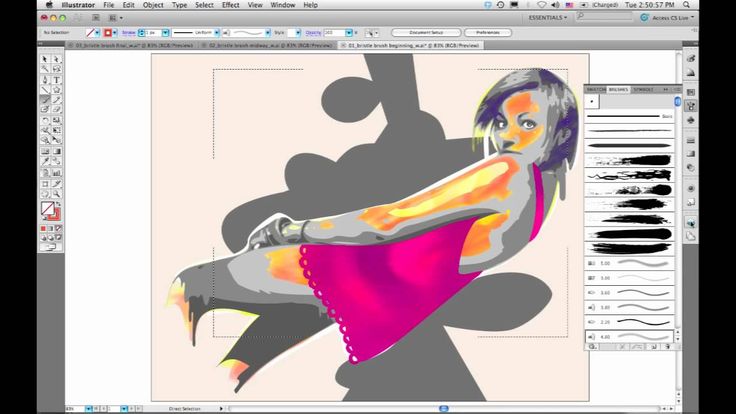Select the Basic brush stroke
This screenshot has width=736, height=414.
coord(629,116)
